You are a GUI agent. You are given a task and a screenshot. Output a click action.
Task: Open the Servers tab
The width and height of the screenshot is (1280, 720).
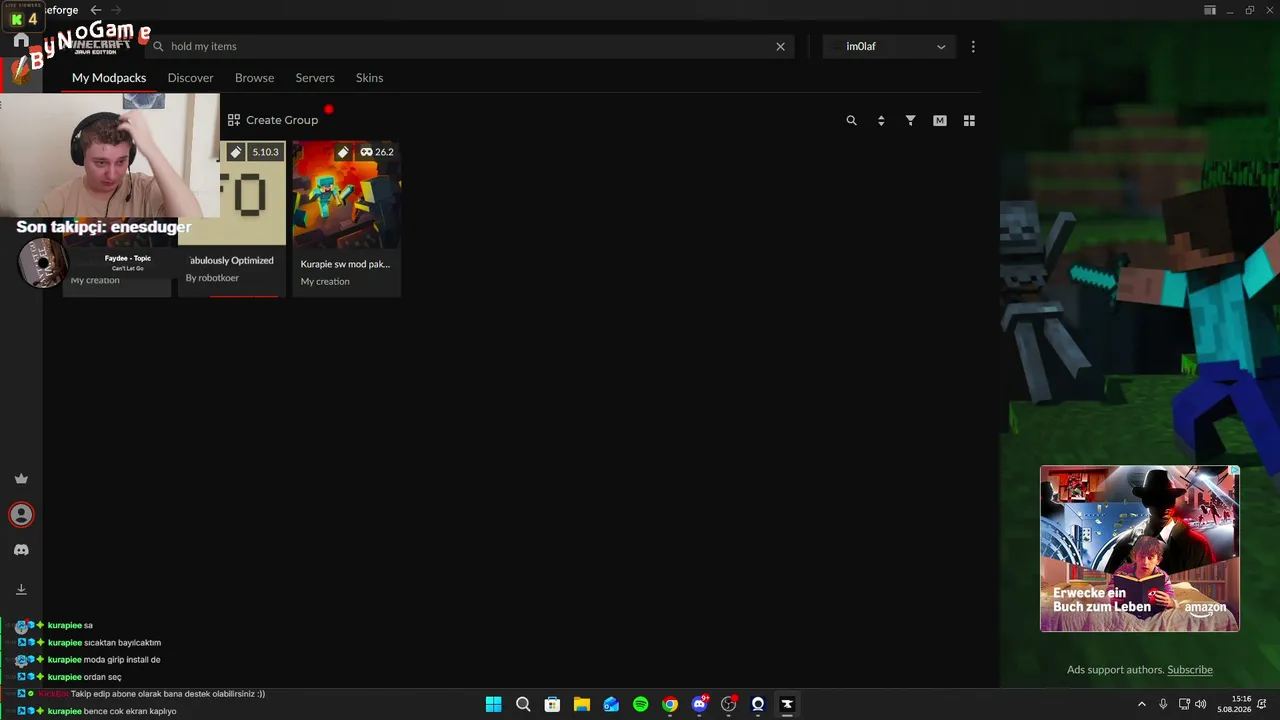tap(315, 78)
